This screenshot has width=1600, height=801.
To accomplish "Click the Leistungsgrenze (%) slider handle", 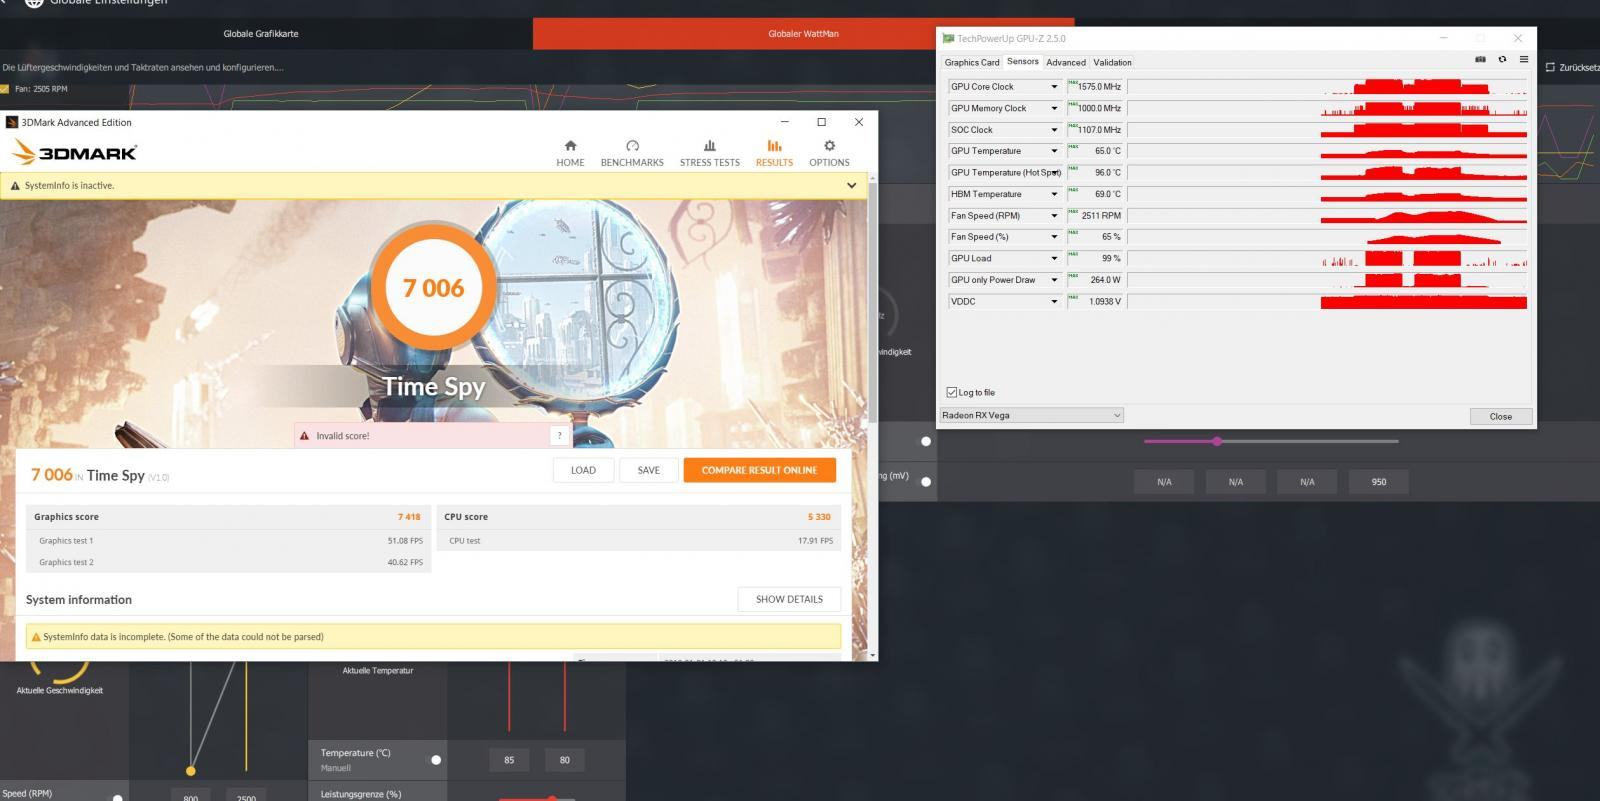I will pos(551,798).
